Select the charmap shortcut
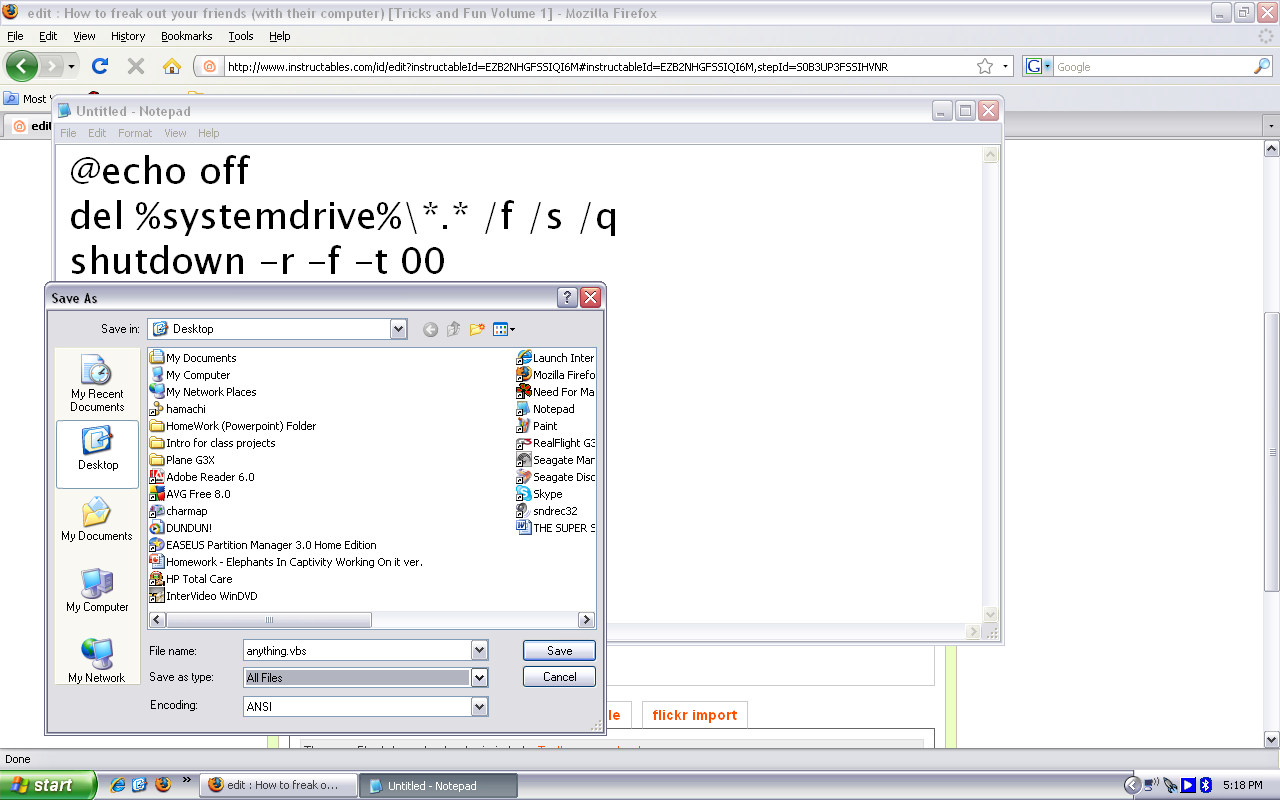 pos(178,511)
